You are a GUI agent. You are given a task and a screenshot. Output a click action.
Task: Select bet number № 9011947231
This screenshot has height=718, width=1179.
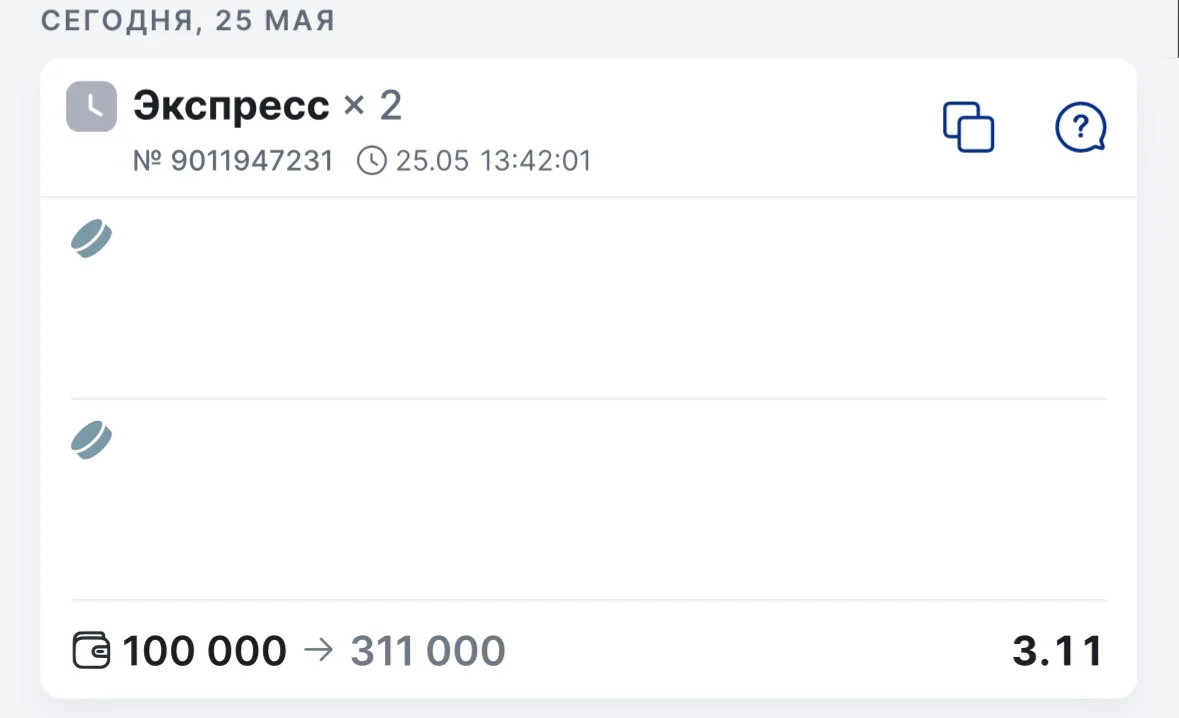point(233,161)
